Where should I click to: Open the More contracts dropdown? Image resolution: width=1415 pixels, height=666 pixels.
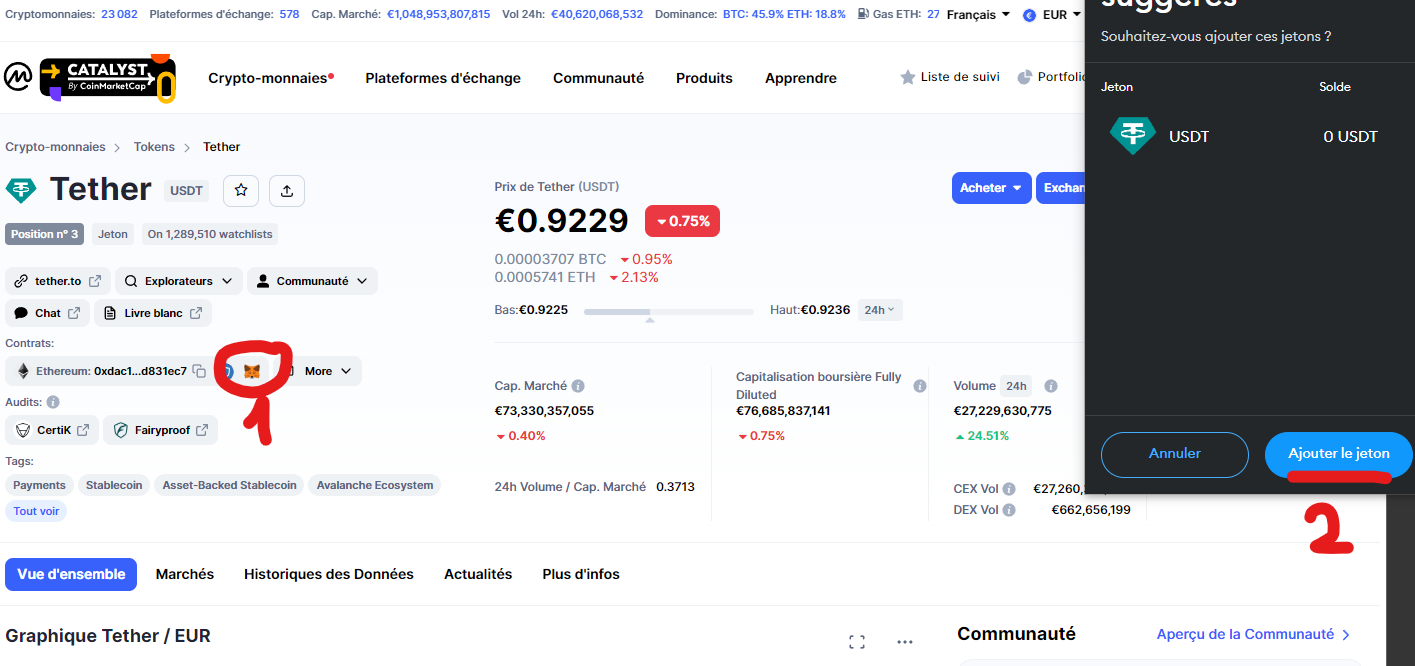pos(328,371)
